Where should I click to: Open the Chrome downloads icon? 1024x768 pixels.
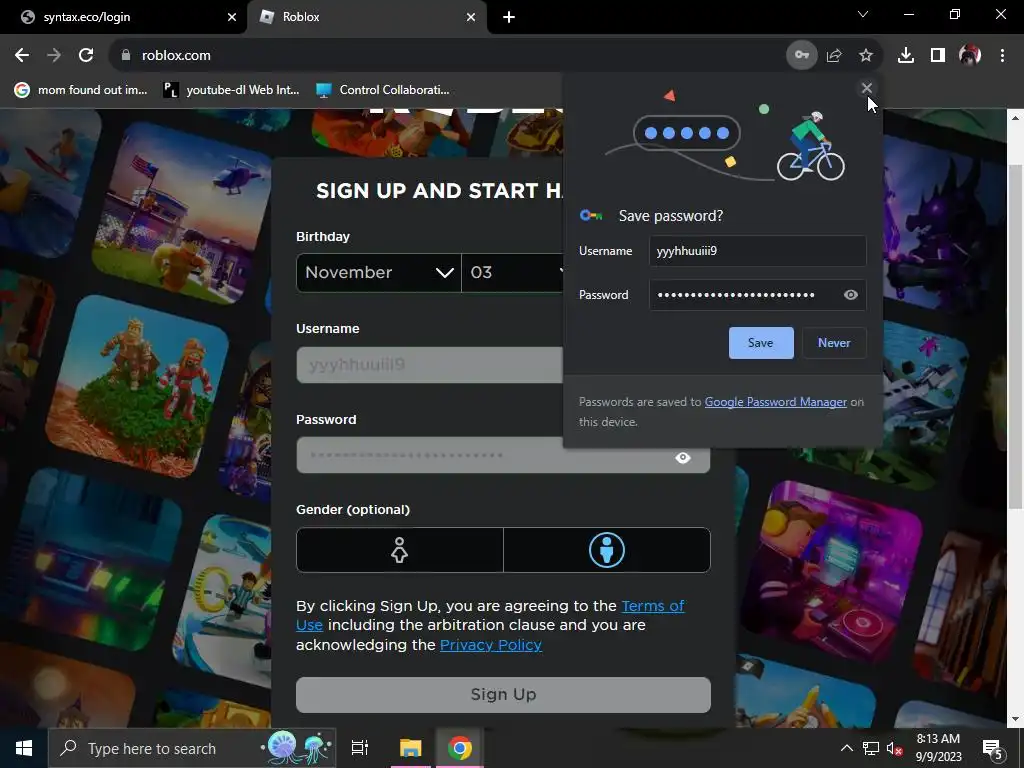[906, 56]
